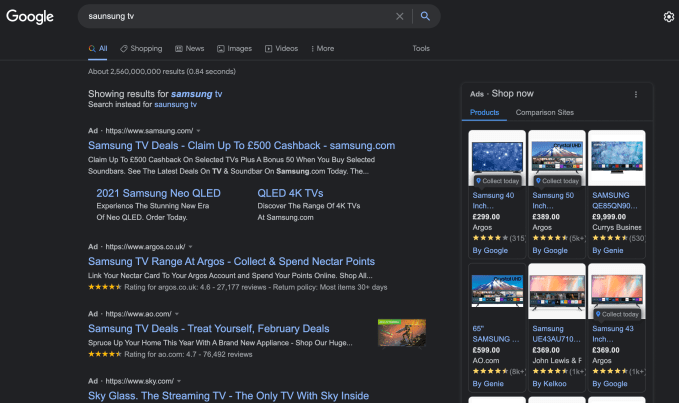Select the Products tab in Shop now
This screenshot has height=403, width=679.
pyautogui.click(x=485, y=113)
